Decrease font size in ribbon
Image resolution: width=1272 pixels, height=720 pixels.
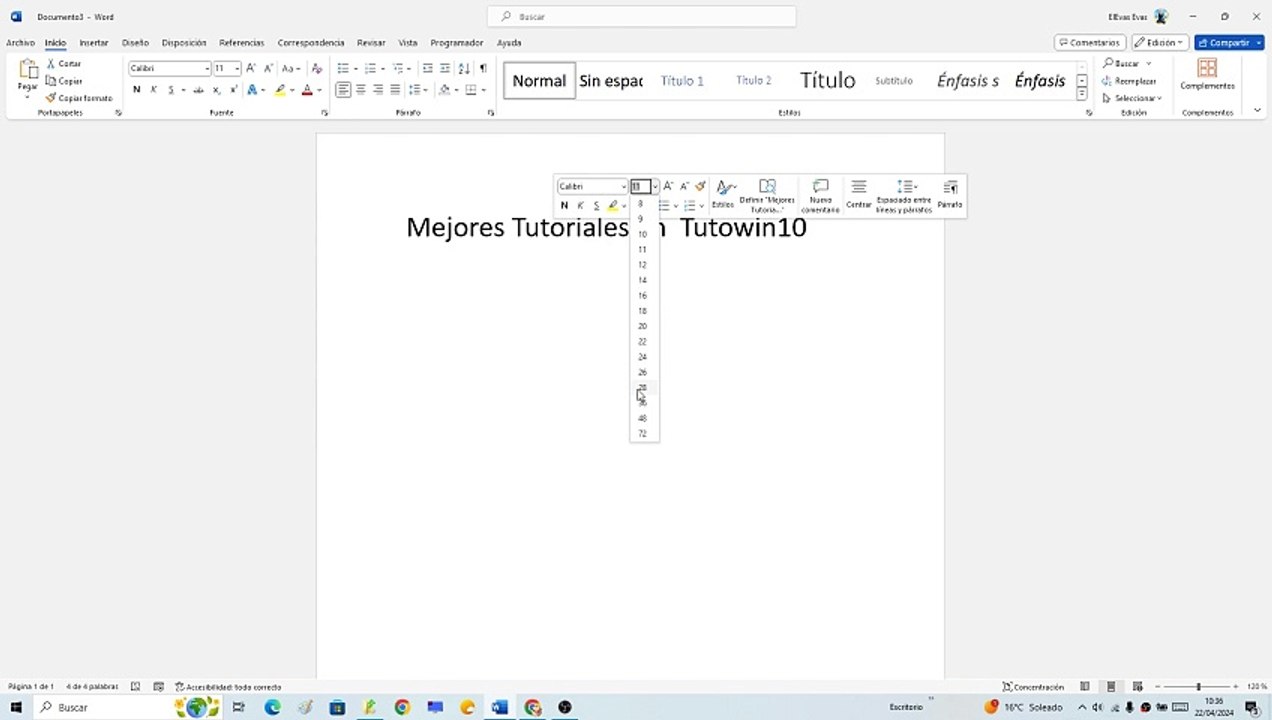[268, 68]
